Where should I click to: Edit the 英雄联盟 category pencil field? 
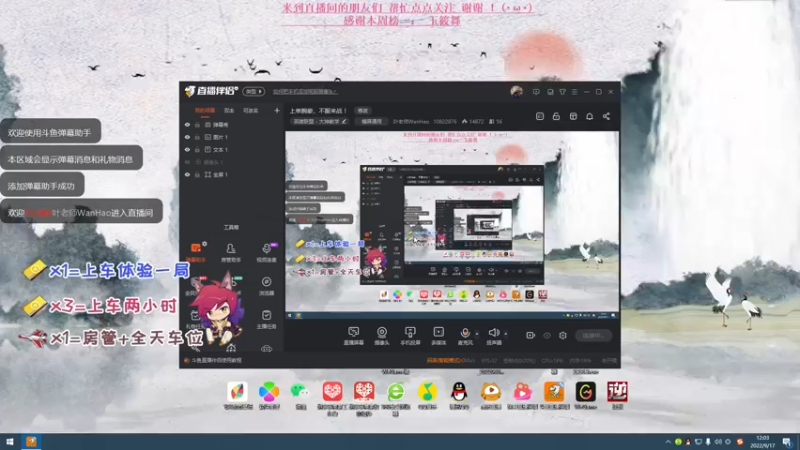point(320,121)
